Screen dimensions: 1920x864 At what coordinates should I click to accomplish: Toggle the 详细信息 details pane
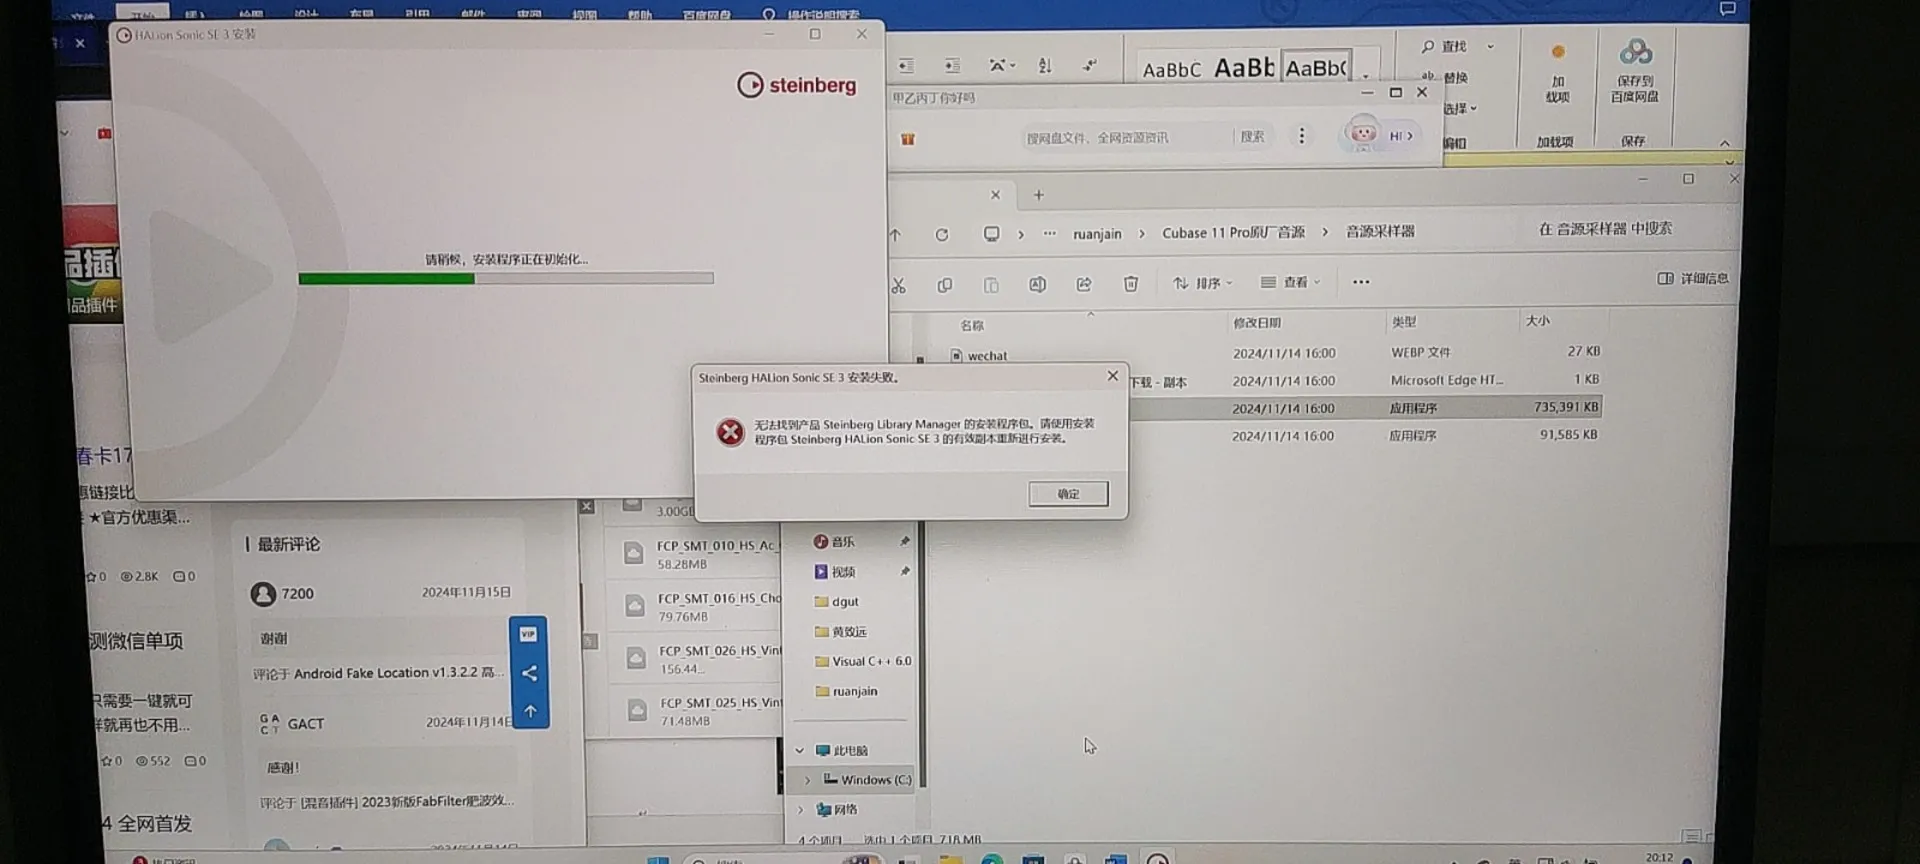coord(1692,279)
